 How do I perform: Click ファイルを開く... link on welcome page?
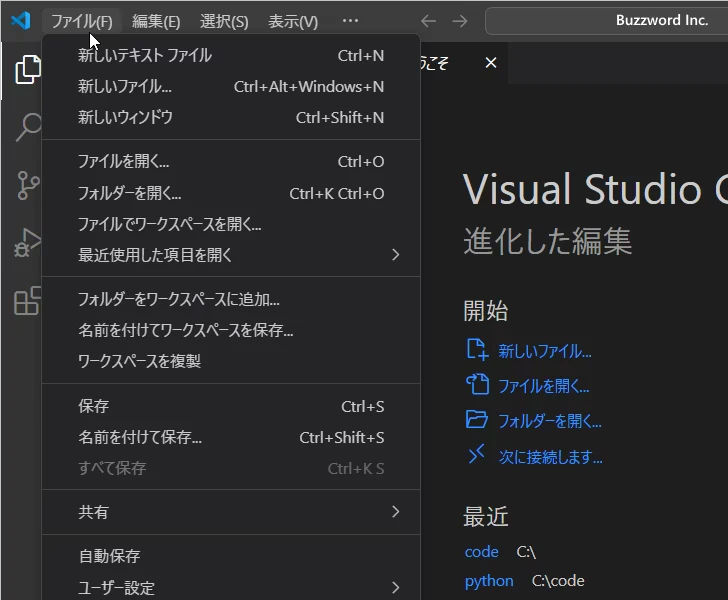pos(544,386)
